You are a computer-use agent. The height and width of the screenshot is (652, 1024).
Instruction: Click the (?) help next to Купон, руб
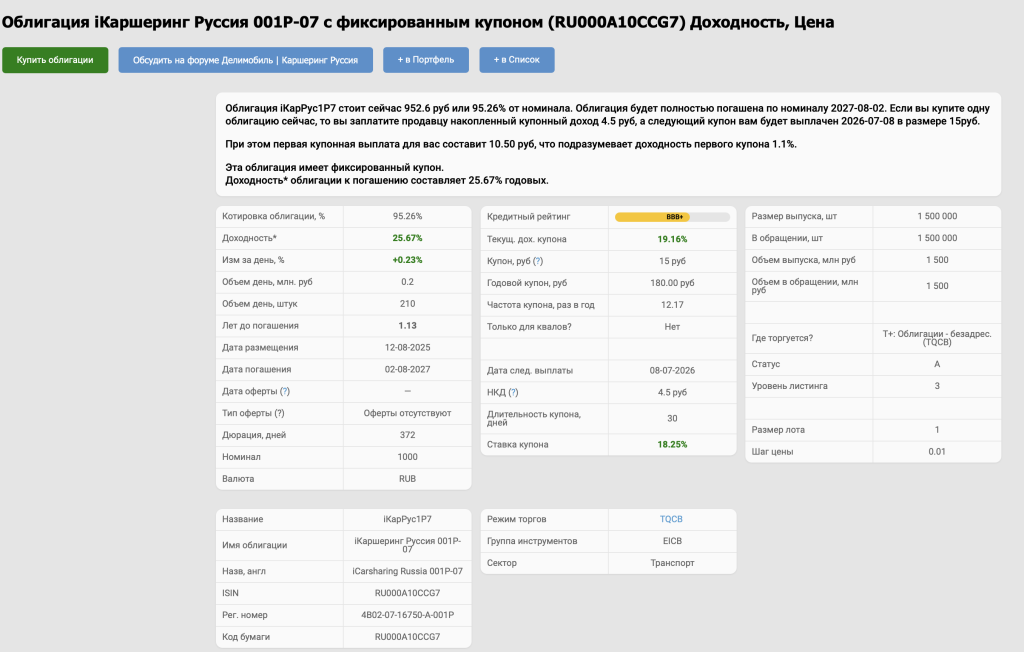point(538,261)
